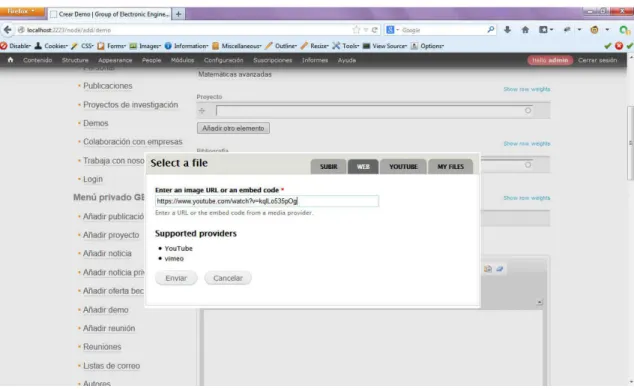Open the CSS developer toolbar menu

(82, 46)
